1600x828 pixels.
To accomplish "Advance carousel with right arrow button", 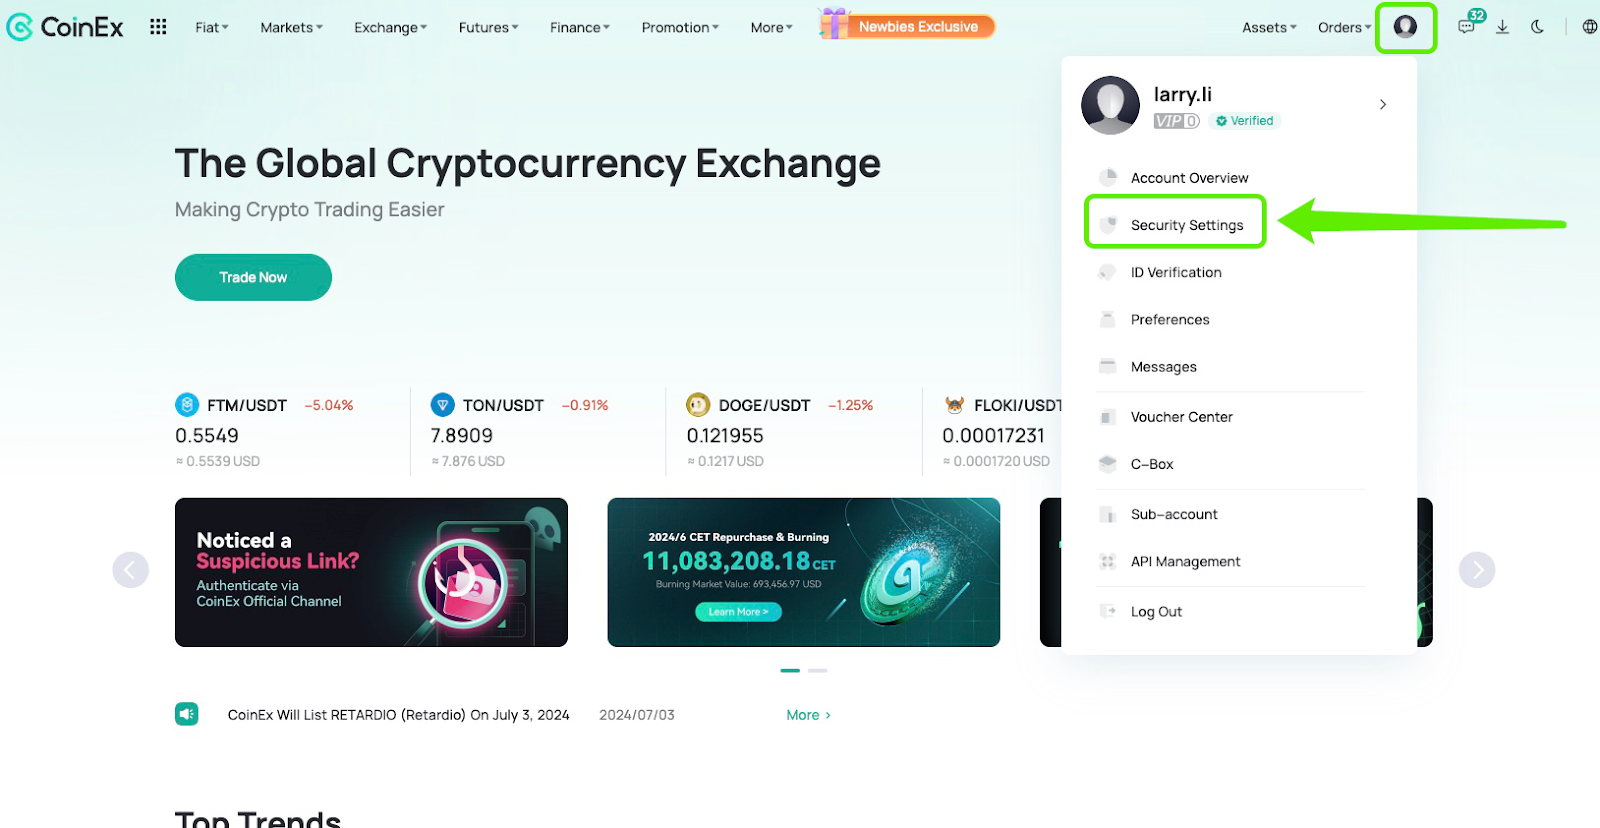I will (1477, 570).
